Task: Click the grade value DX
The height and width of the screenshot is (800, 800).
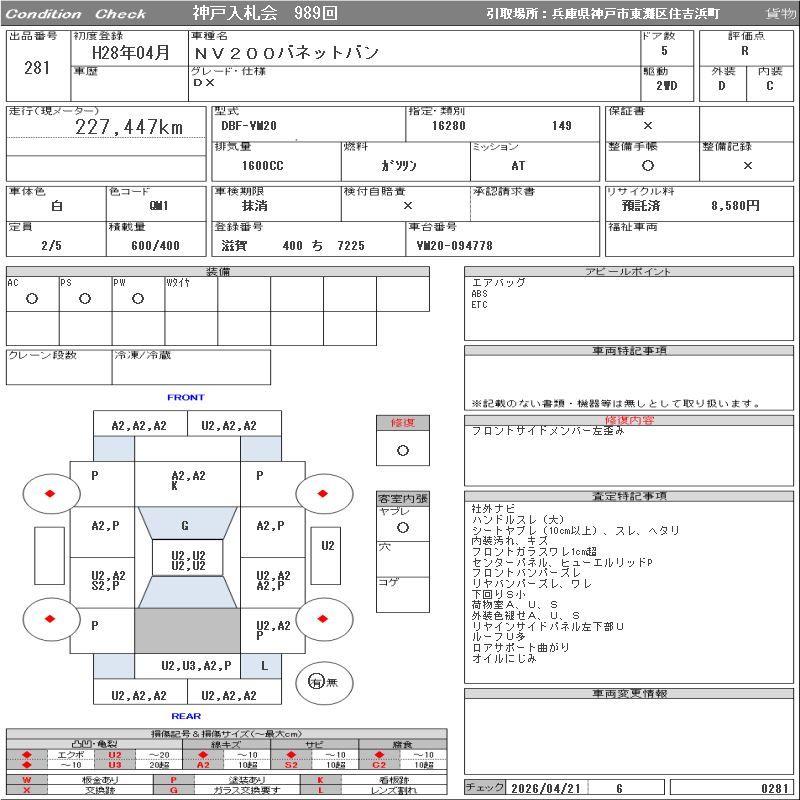Action: point(204,83)
